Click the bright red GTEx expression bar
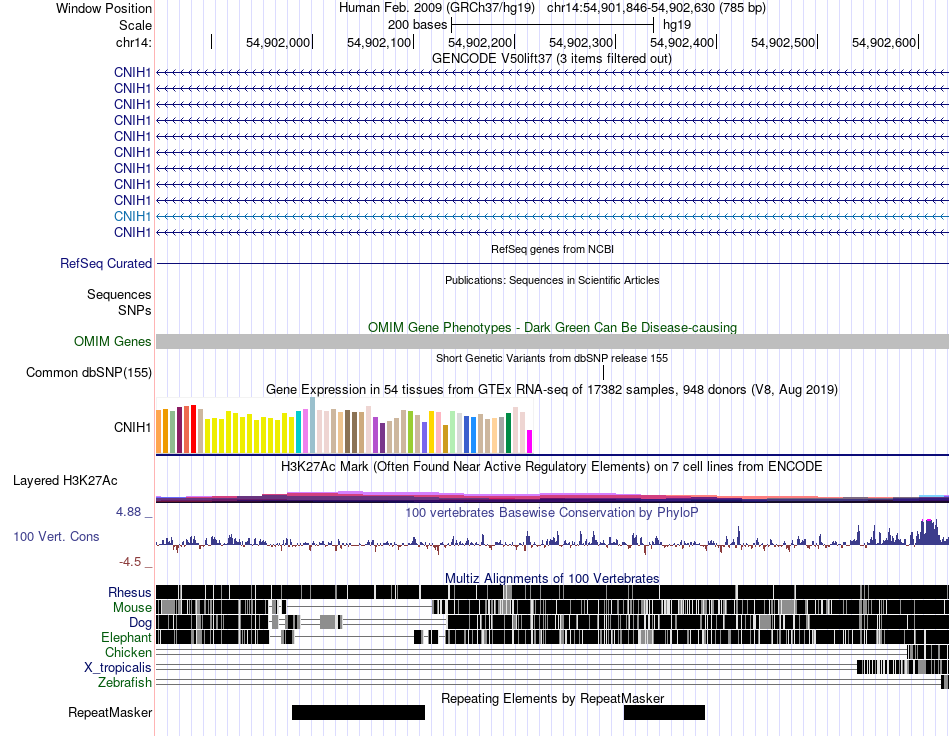 tap(193, 429)
